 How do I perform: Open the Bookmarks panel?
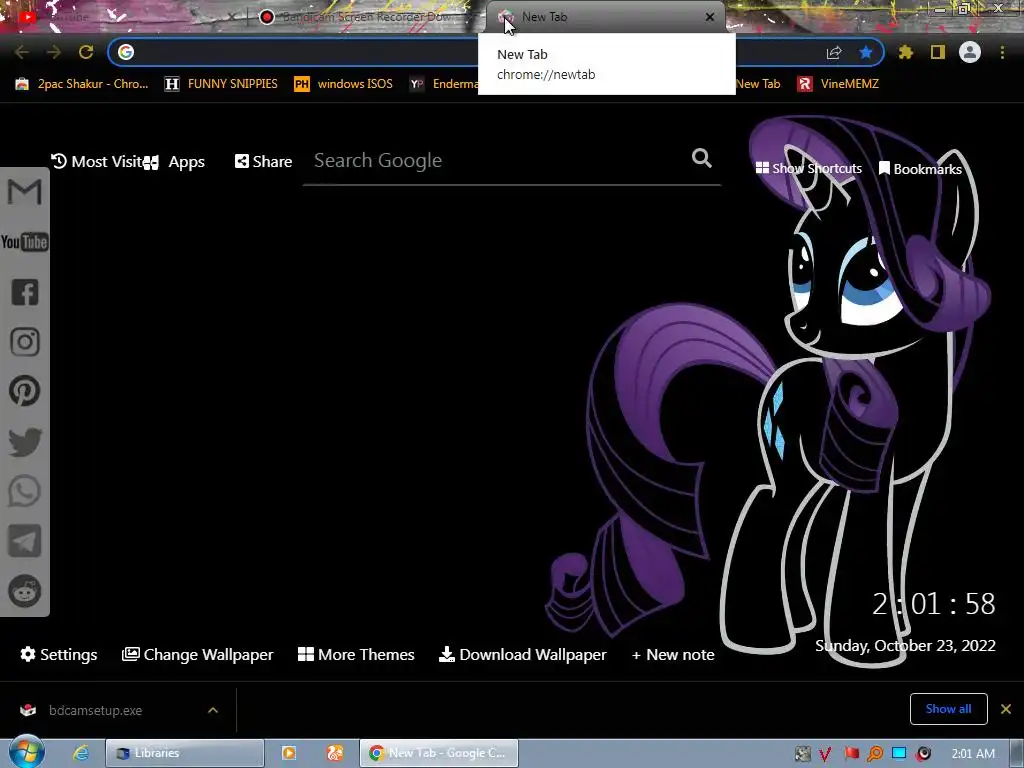(920, 168)
